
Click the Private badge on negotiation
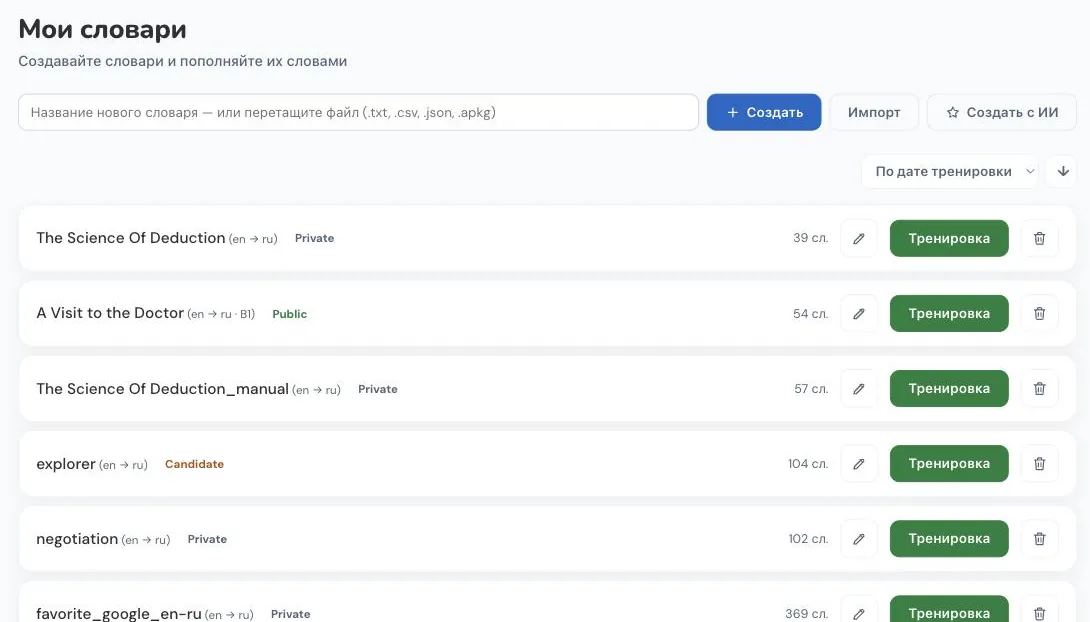[207, 539]
